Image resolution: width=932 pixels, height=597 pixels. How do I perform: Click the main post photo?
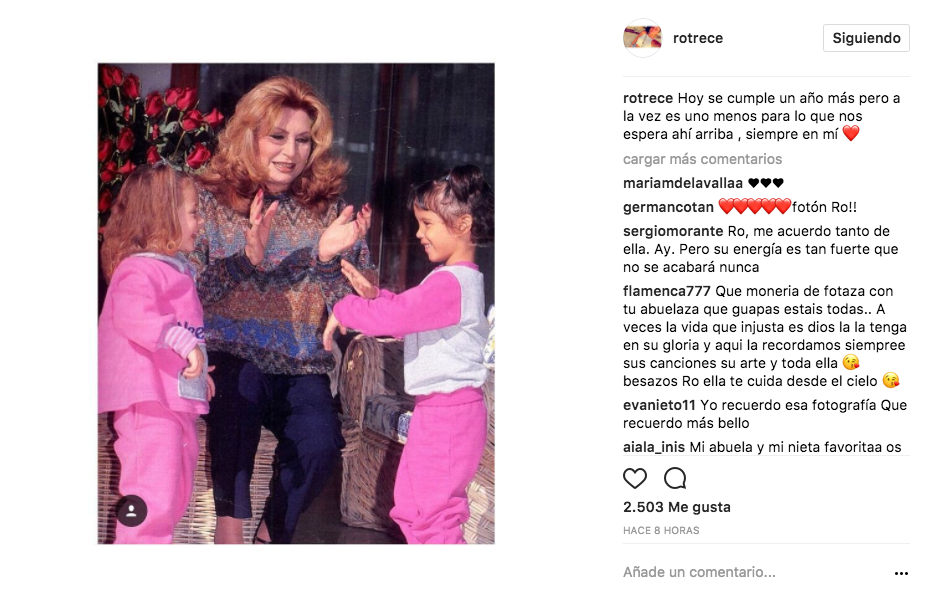(x=296, y=303)
